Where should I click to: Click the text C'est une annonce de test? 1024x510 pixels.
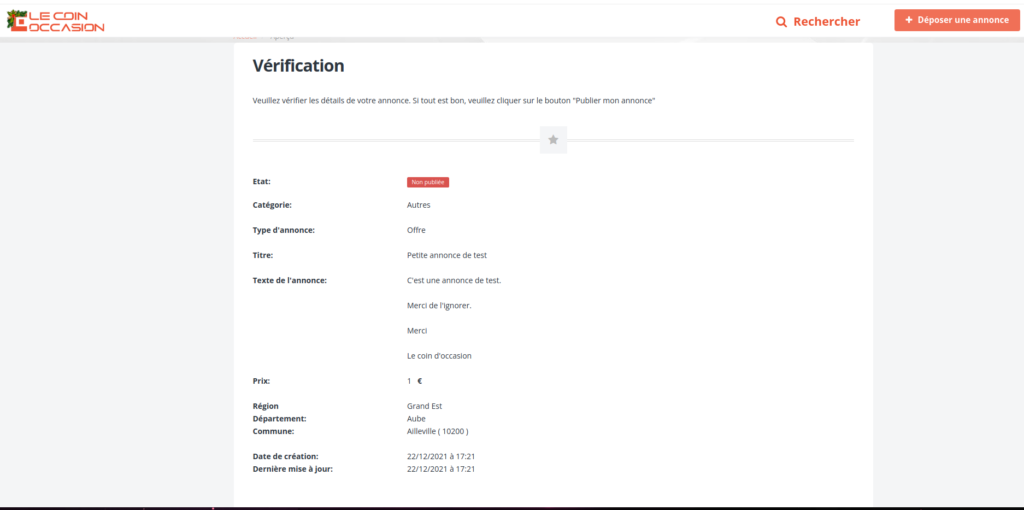click(x=454, y=280)
